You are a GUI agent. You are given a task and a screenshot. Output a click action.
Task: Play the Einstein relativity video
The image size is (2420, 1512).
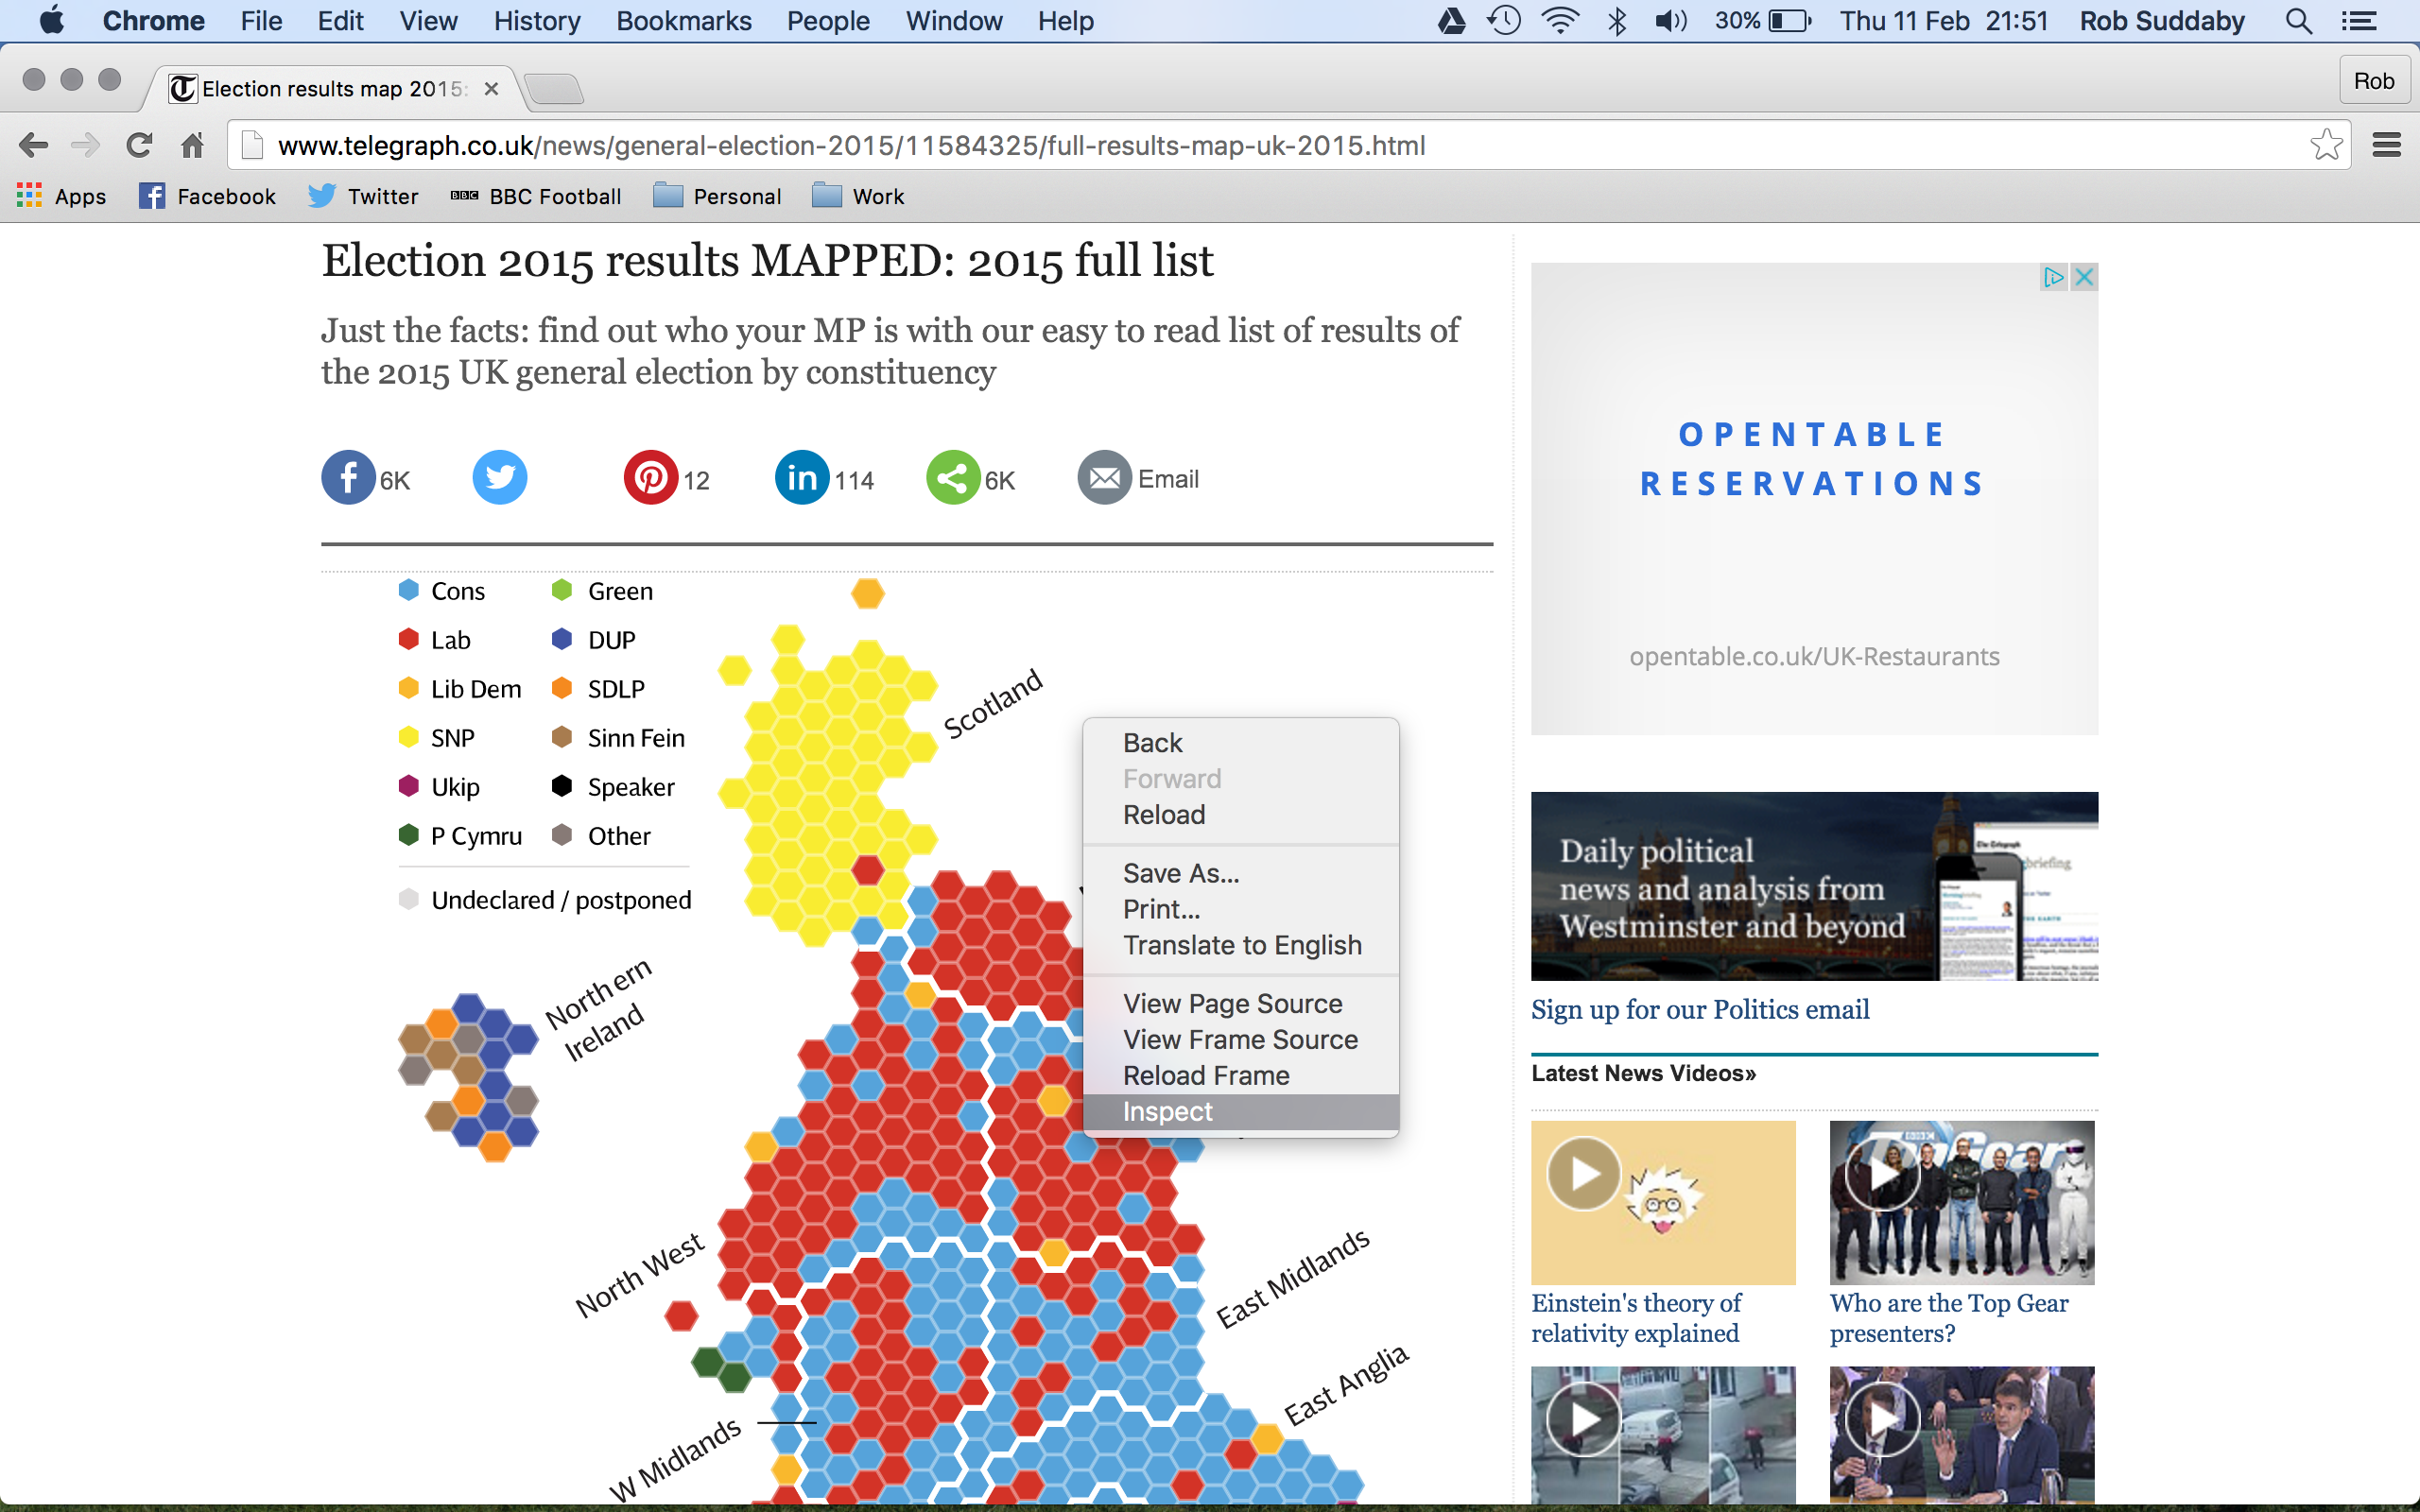1583,1173
